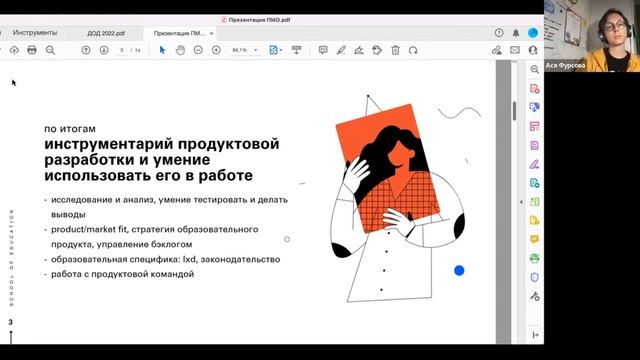This screenshot has height=360, width=640.
Task: Open the help question mark icon
Action: tap(499, 33)
